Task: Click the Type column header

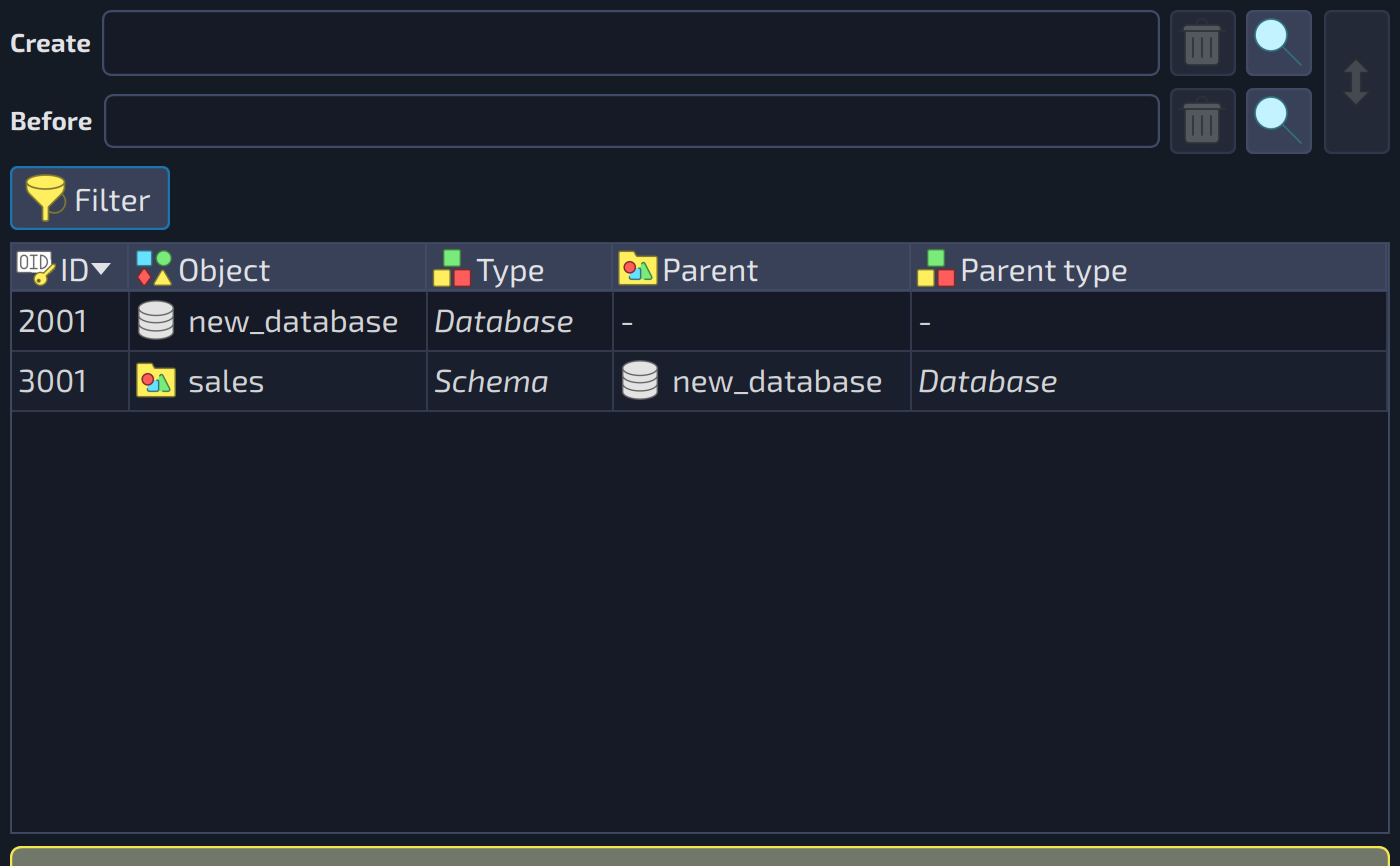Action: point(520,269)
